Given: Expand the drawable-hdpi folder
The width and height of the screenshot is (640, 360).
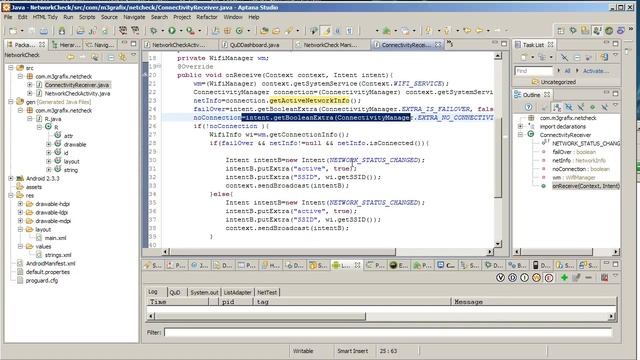Looking at the screenshot, I should [20, 204].
